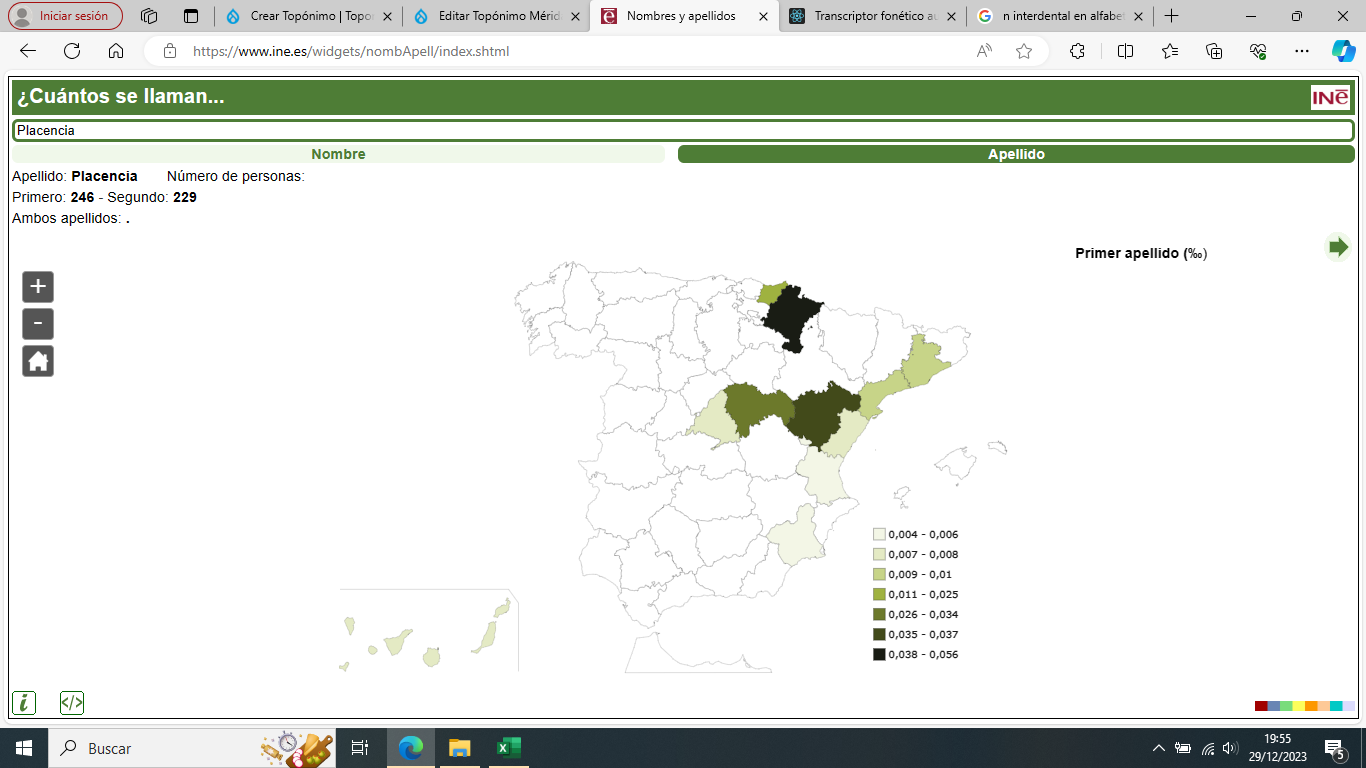The width and height of the screenshot is (1366, 768).
Task: Open the information icon at bottom left
Action: tap(24, 703)
